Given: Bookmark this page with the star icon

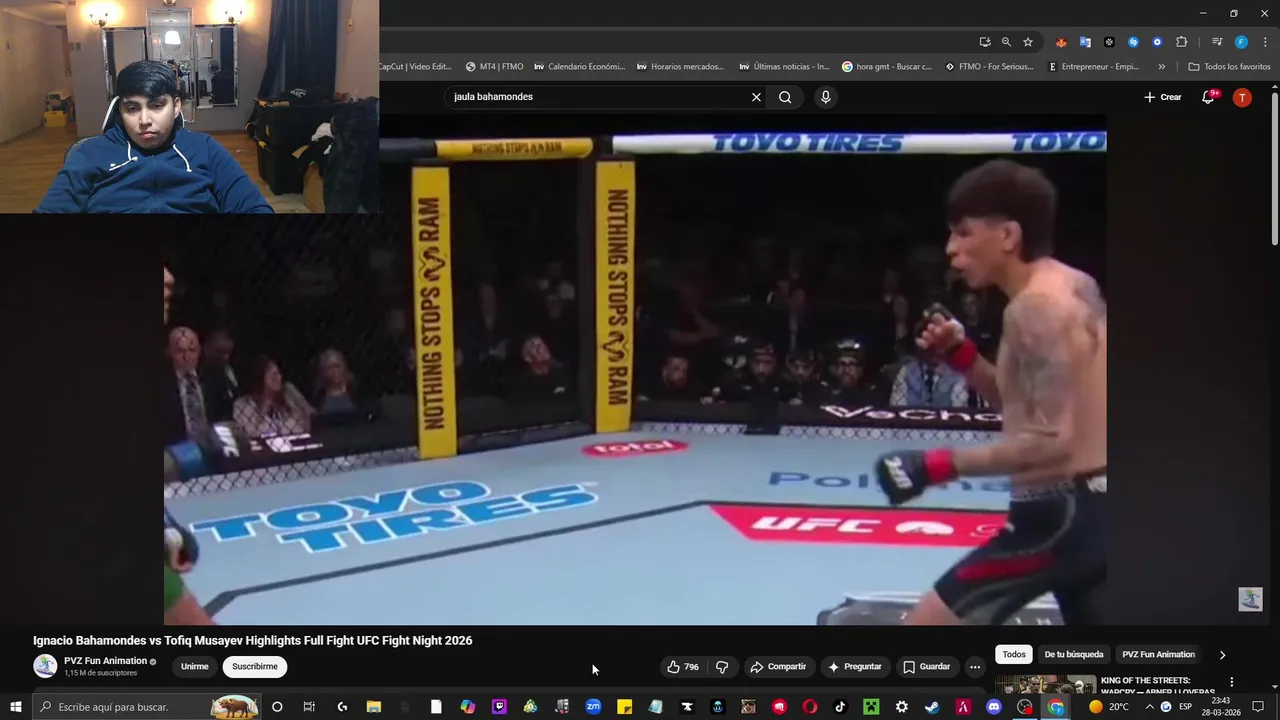Looking at the screenshot, I should coord(1027,42).
